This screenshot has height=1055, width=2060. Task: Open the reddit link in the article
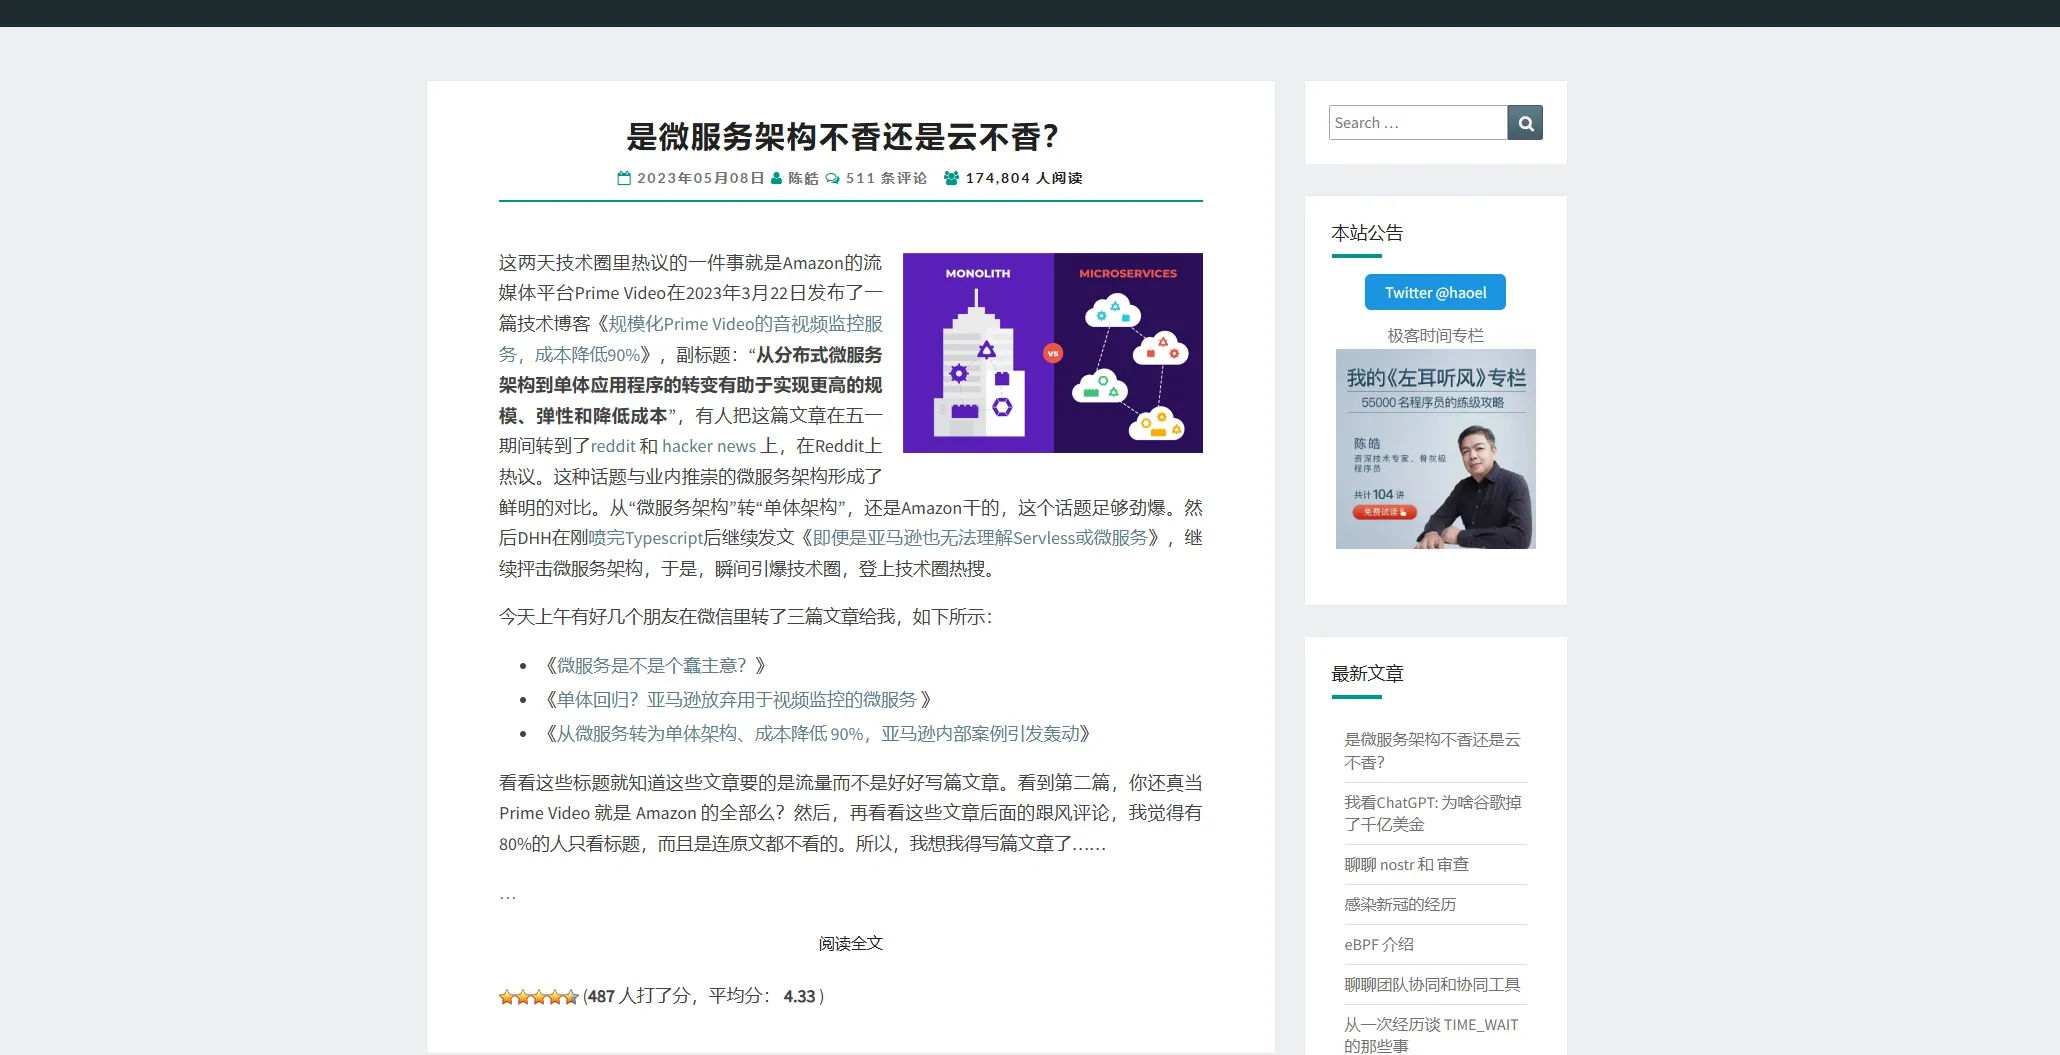(613, 446)
